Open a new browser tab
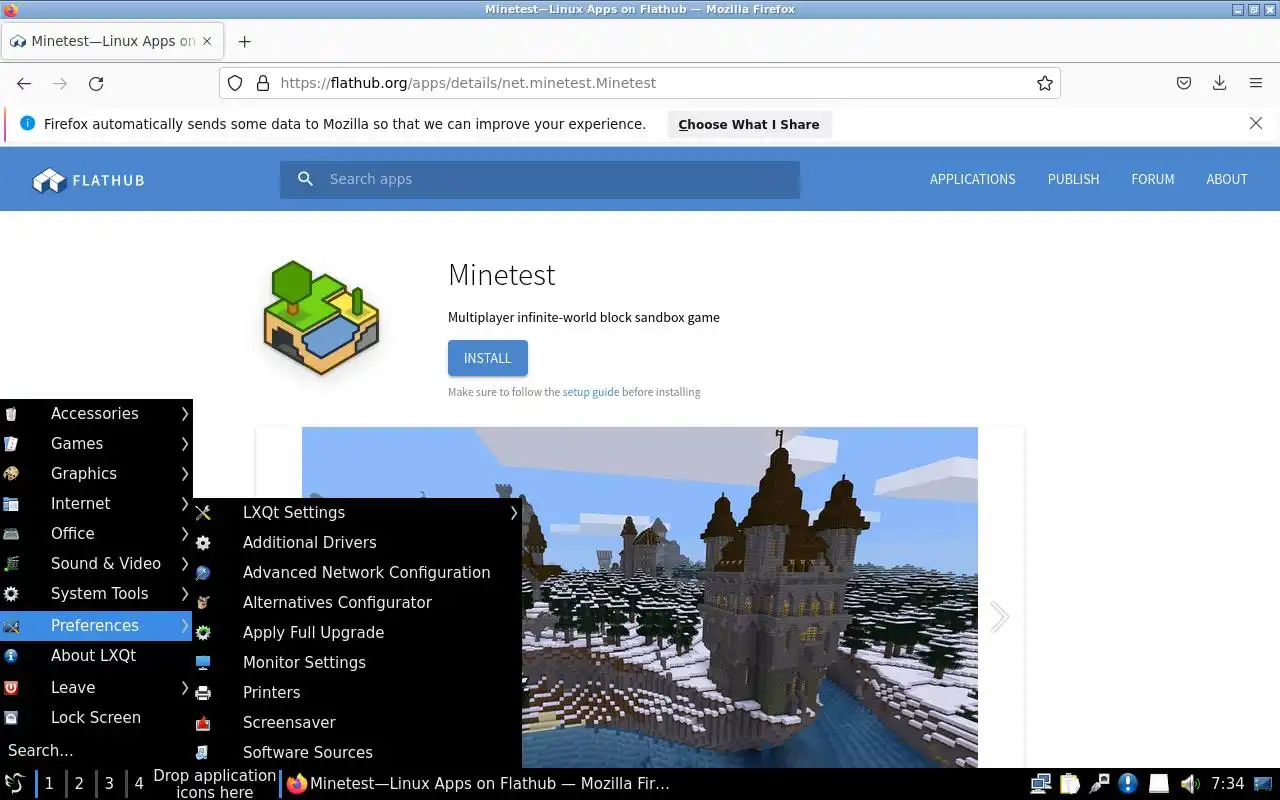Screen dimensions: 1280x800 point(244,41)
